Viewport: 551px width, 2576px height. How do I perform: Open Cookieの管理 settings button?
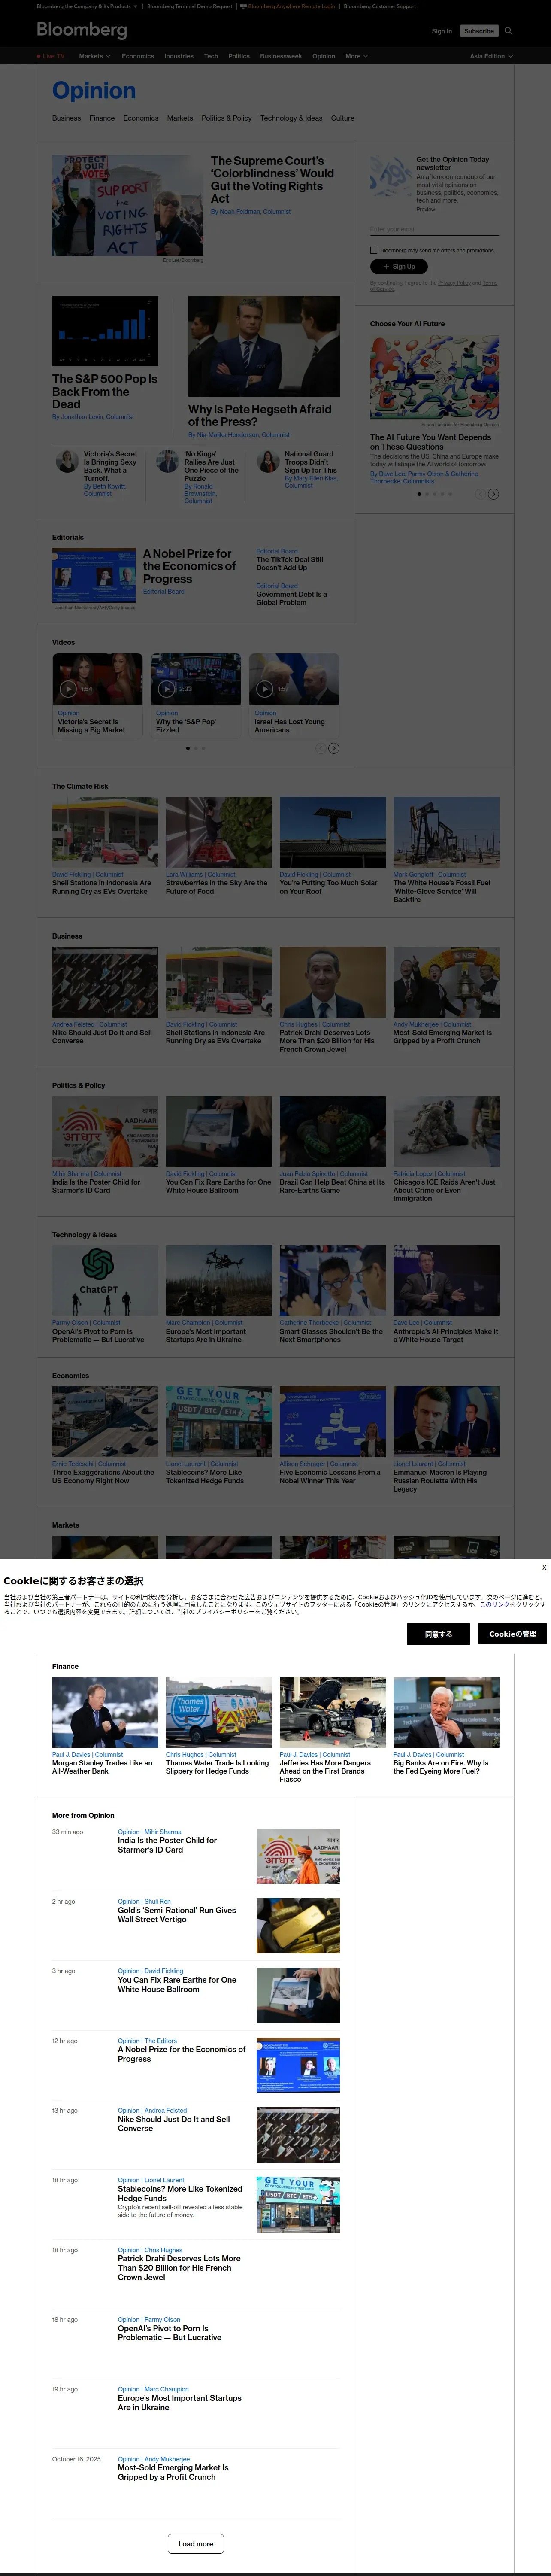513,1634
